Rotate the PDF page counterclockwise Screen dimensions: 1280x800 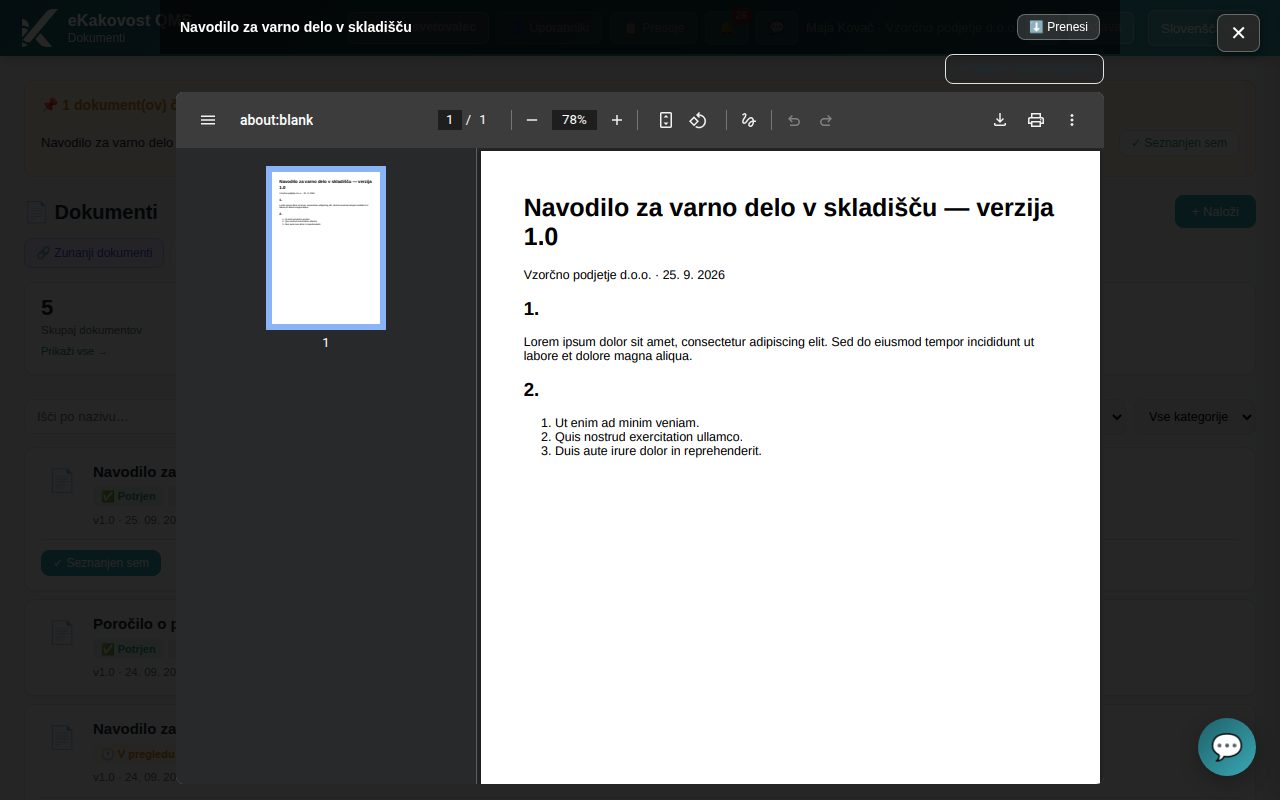click(698, 120)
